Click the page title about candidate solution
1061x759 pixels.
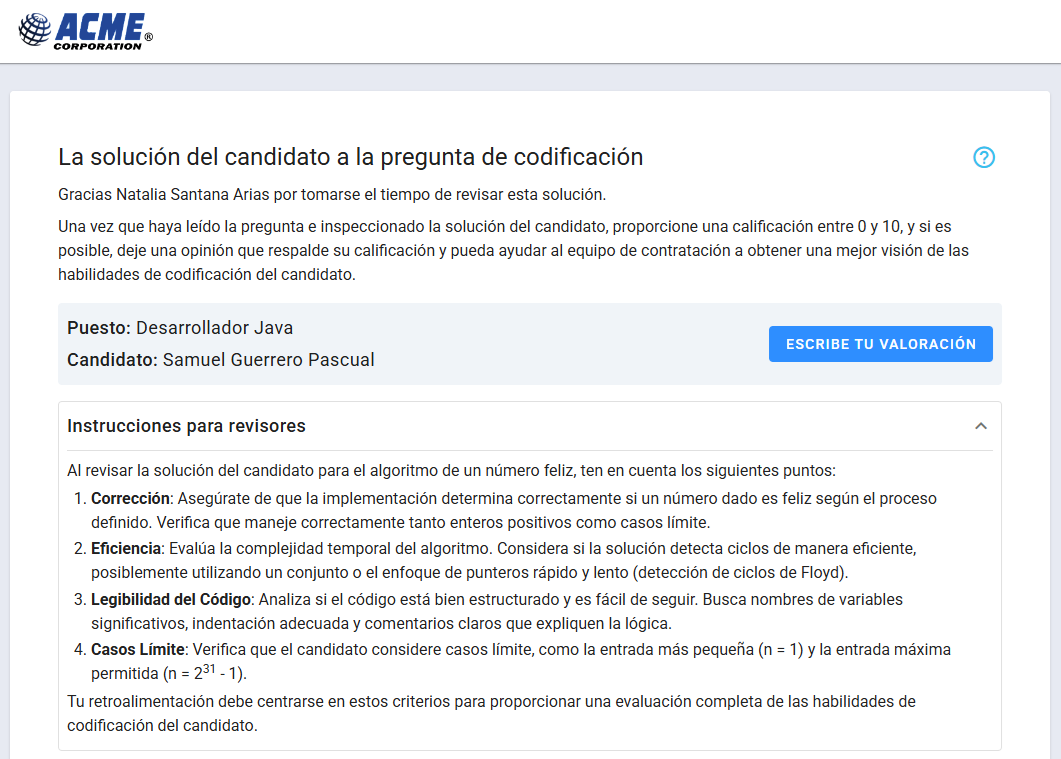[x=350, y=157]
